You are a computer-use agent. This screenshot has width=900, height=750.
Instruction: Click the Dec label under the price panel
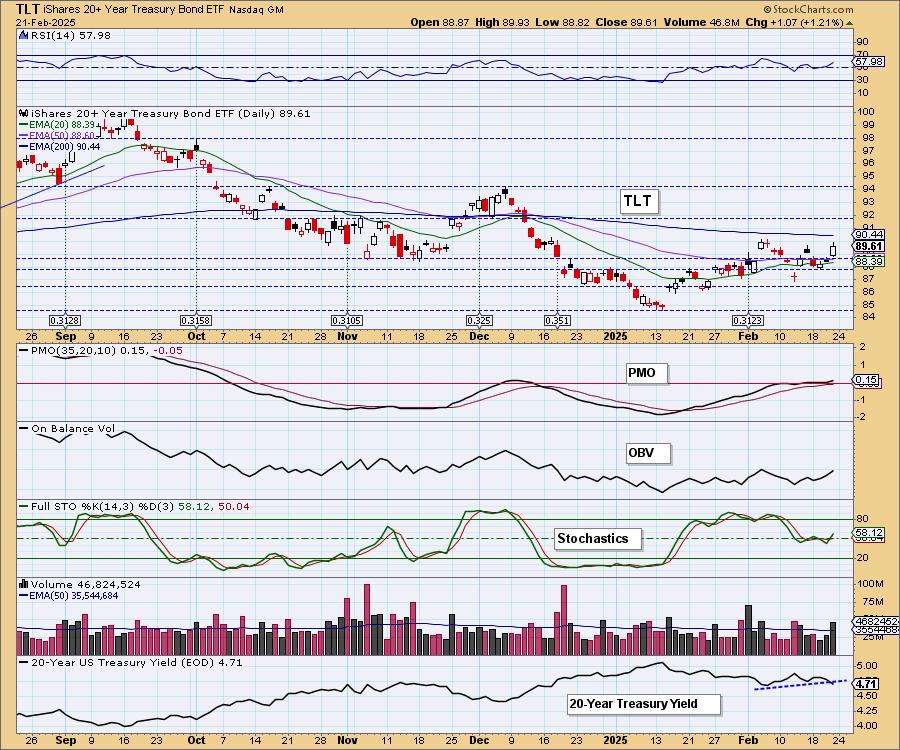480,336
